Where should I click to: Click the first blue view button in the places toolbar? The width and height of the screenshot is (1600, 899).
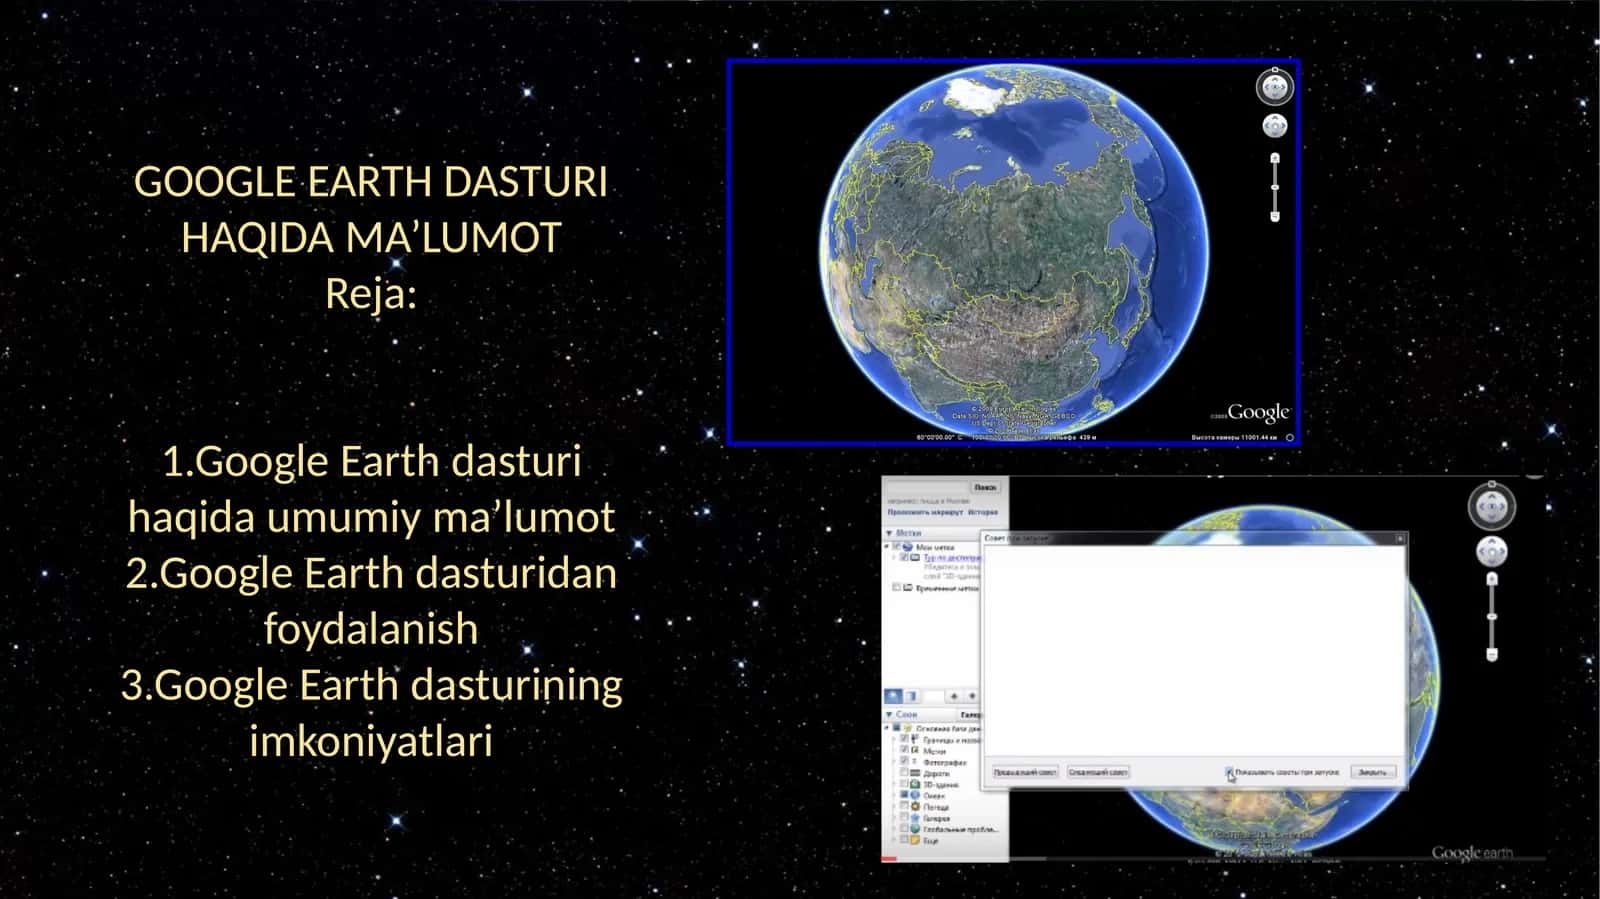894,695
